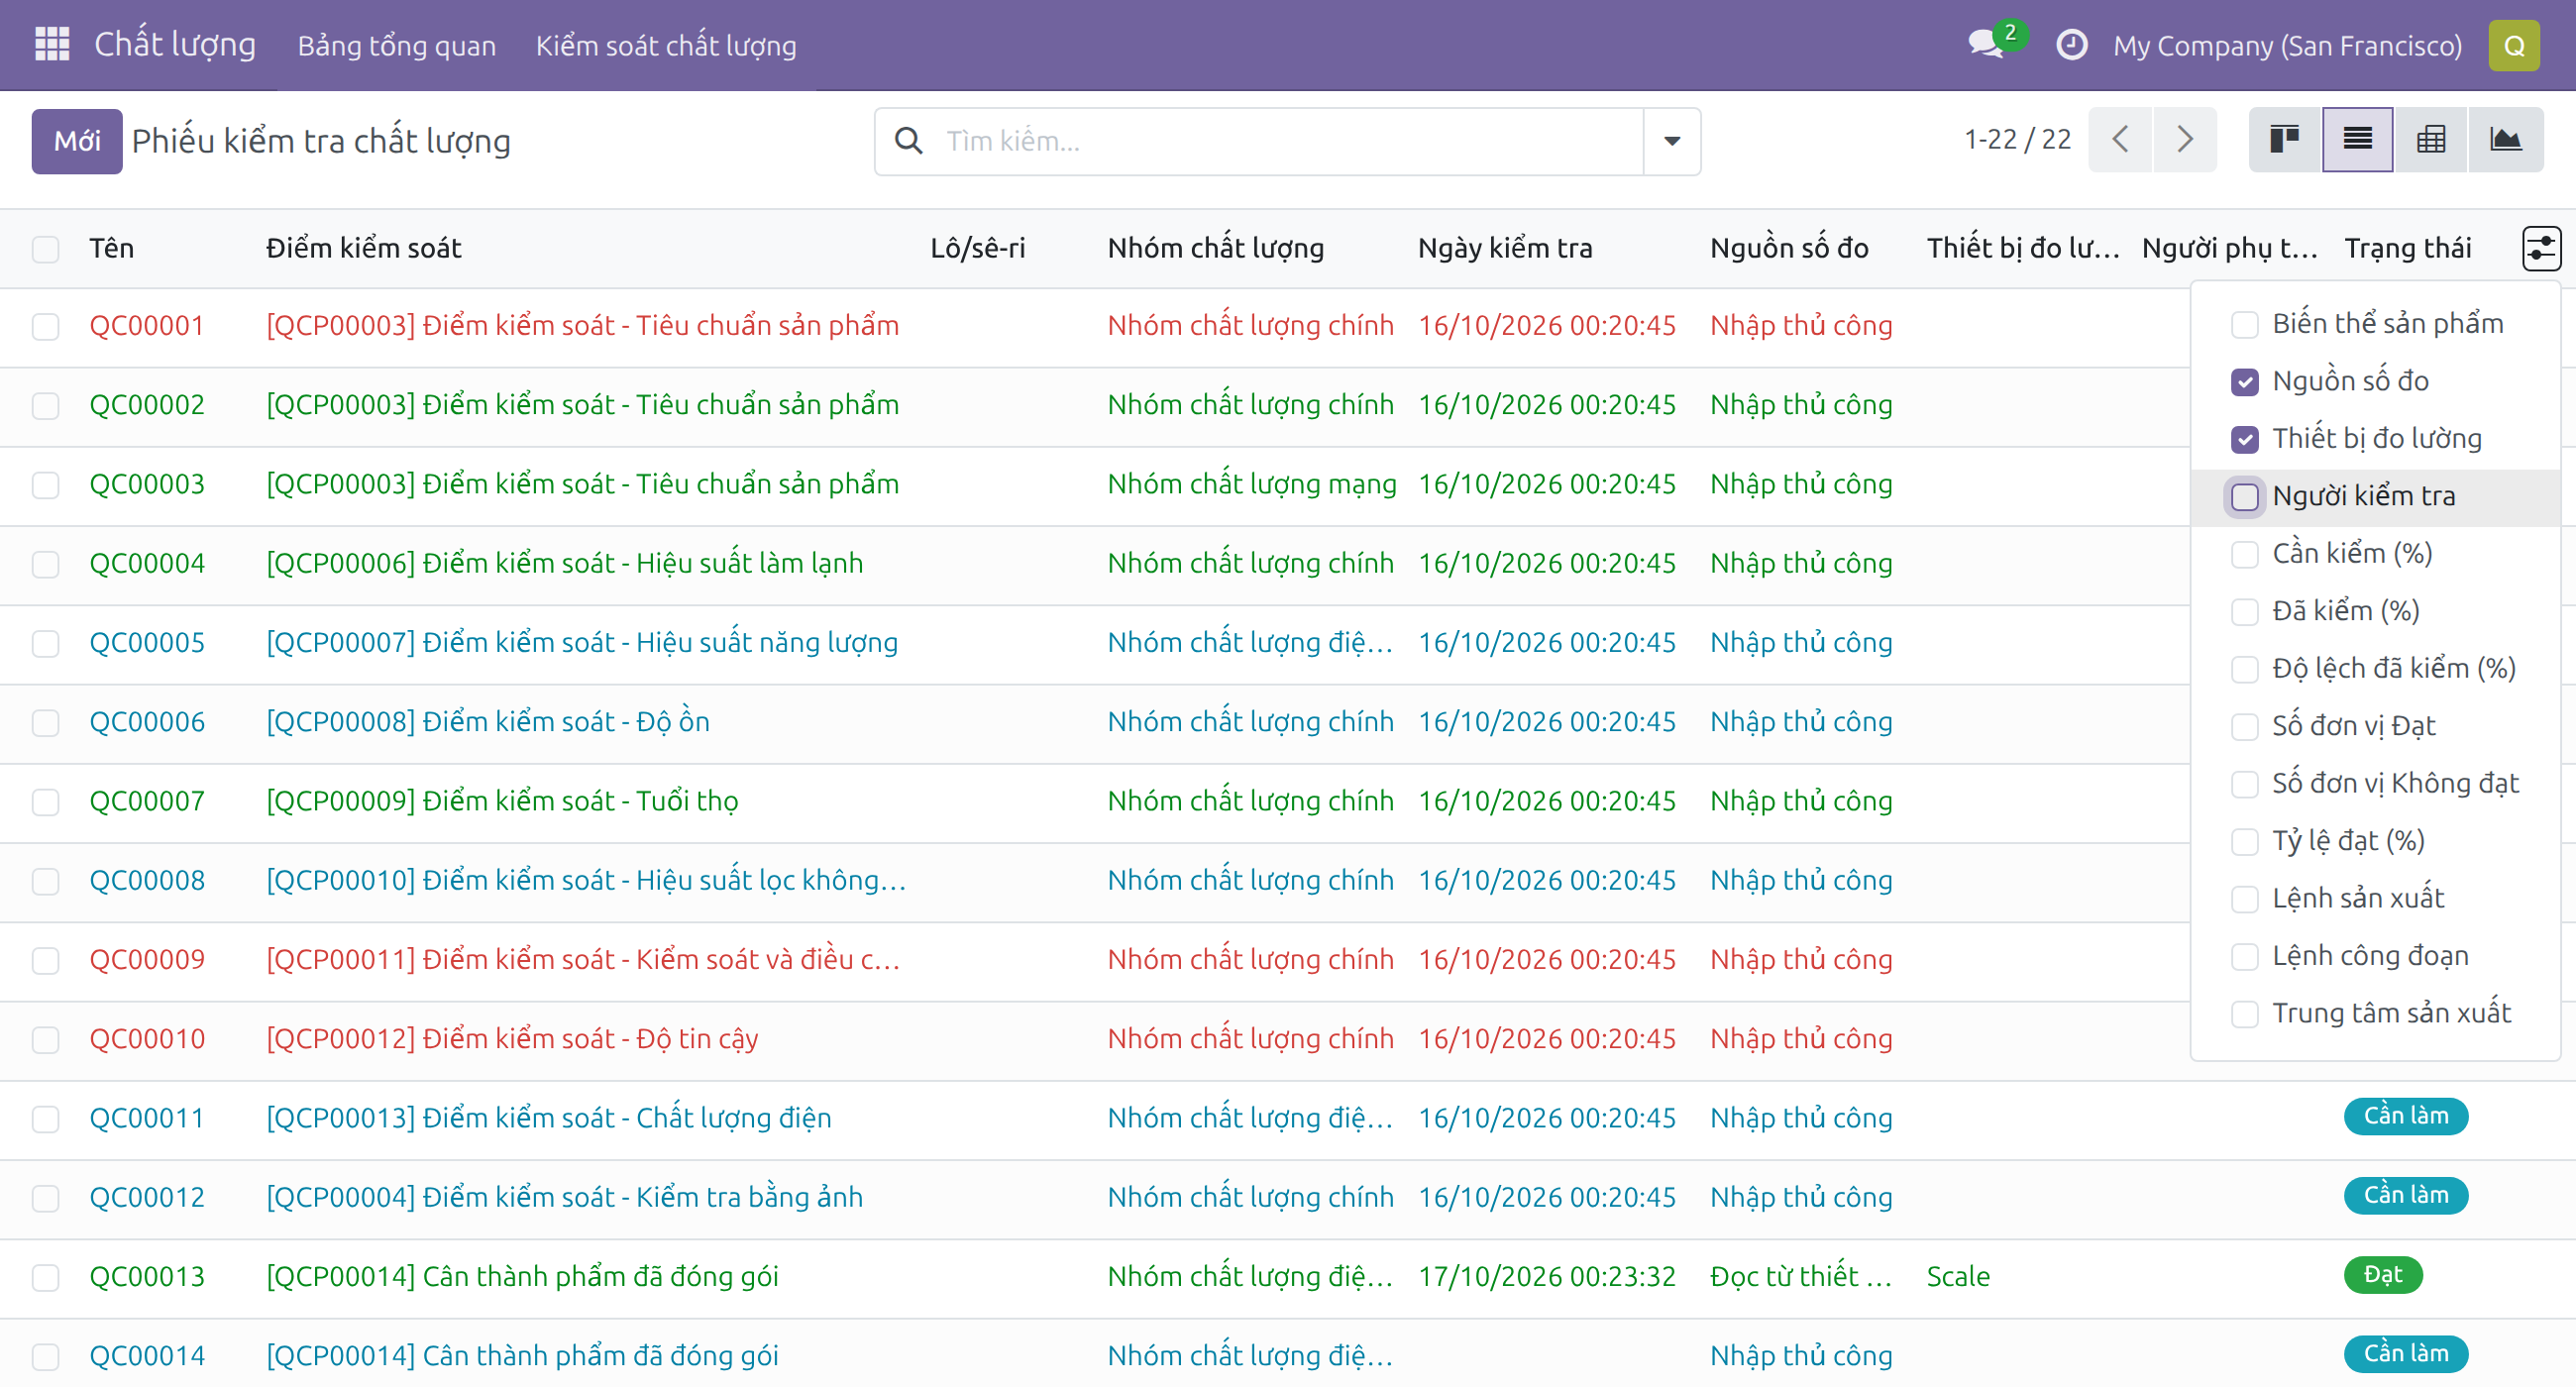The width and height of the screenshot is (2576, 1387).
Task: Toggle the optional columns settings dropdown
Action: click(x=2540, y=249)
